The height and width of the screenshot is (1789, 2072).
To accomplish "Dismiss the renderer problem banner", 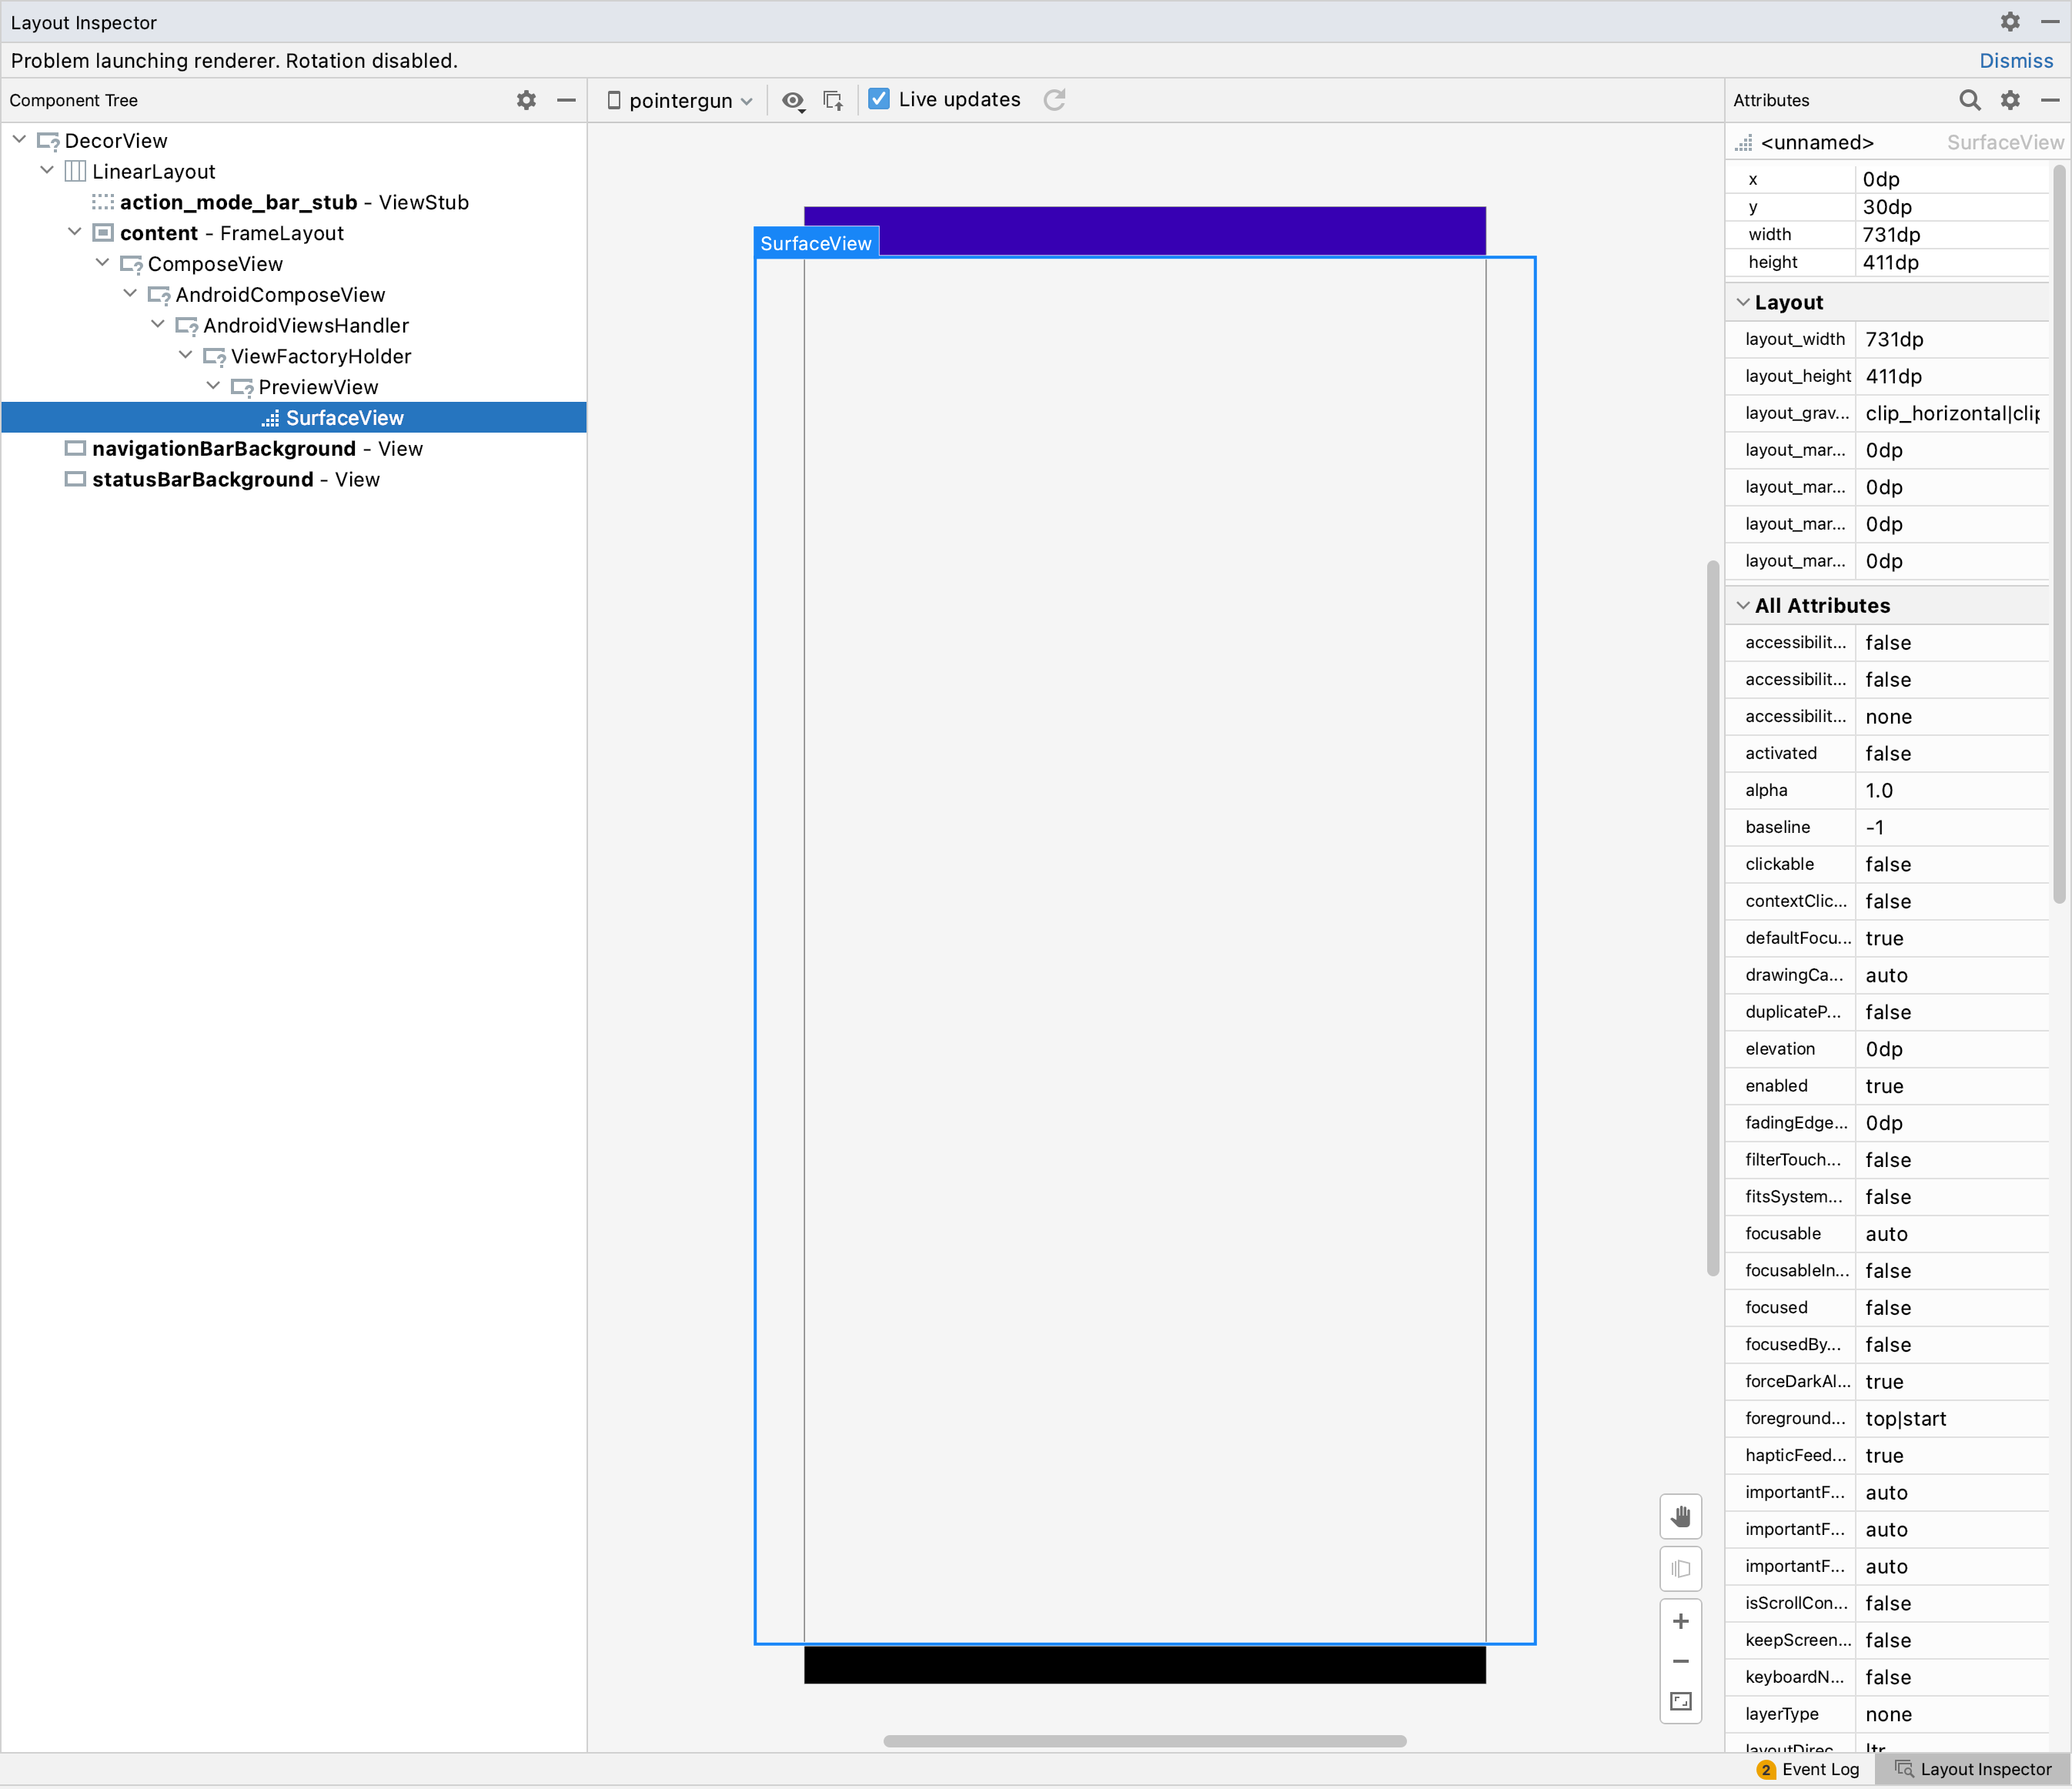I will tap(2015, 61).
